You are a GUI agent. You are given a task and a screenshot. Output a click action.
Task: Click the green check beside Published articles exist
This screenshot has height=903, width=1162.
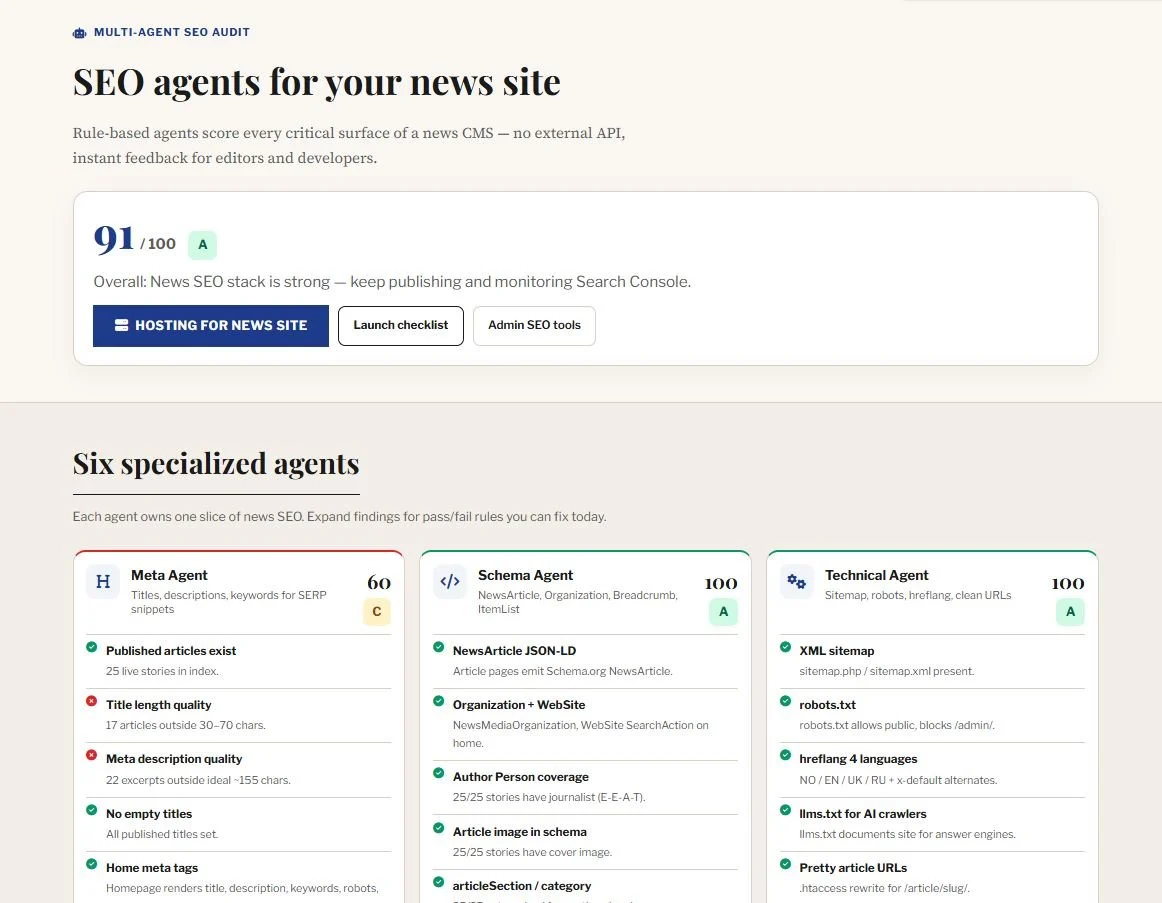(x=92, y=647)
